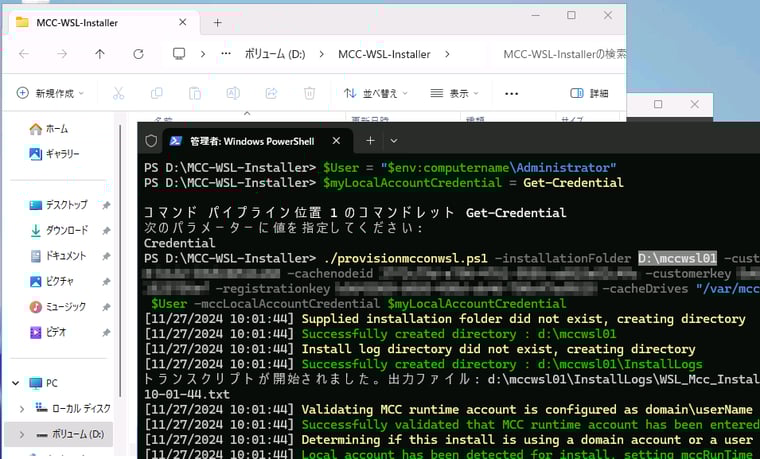Image resolution: width=760 pixels, height=459 pixels.
Task: Open a new terminal tab
Action: click(x=370, y=141)
